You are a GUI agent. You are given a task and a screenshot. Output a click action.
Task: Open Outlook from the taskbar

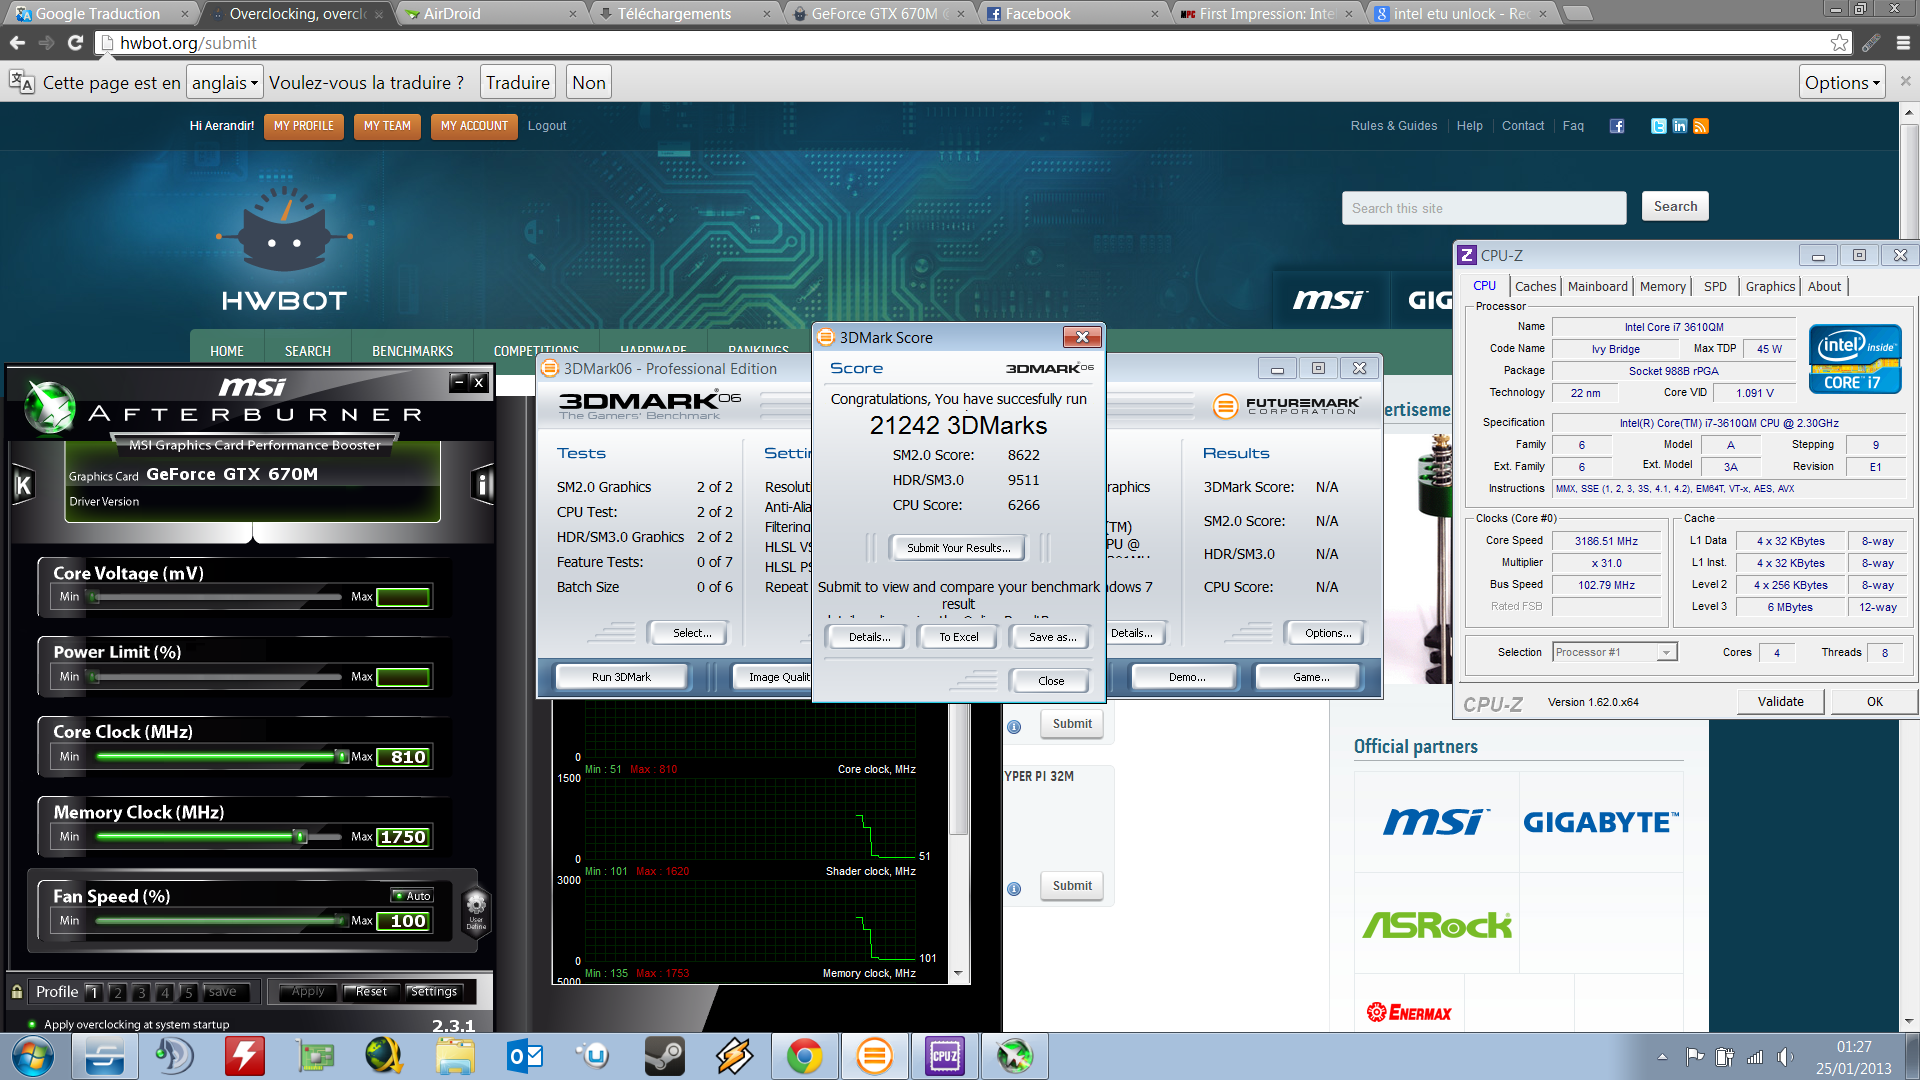click(524, 1056)
